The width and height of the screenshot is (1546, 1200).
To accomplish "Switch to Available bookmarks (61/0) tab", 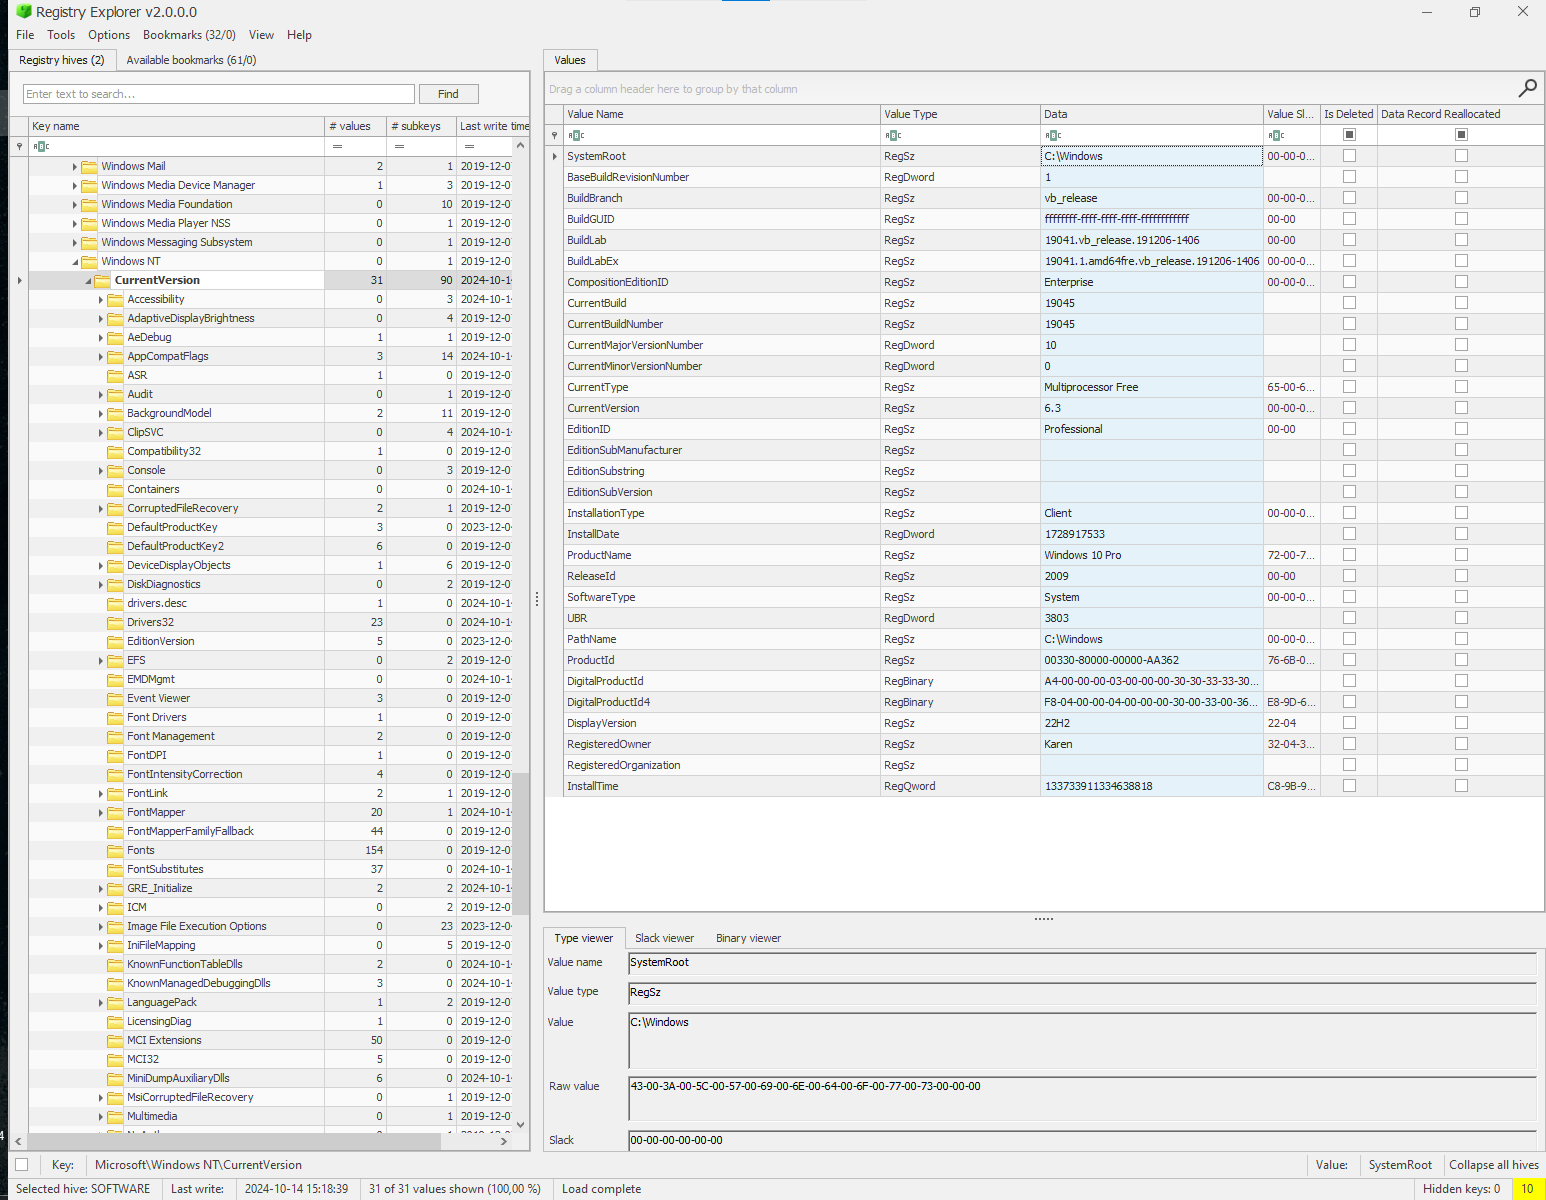I will pos(191,60).
